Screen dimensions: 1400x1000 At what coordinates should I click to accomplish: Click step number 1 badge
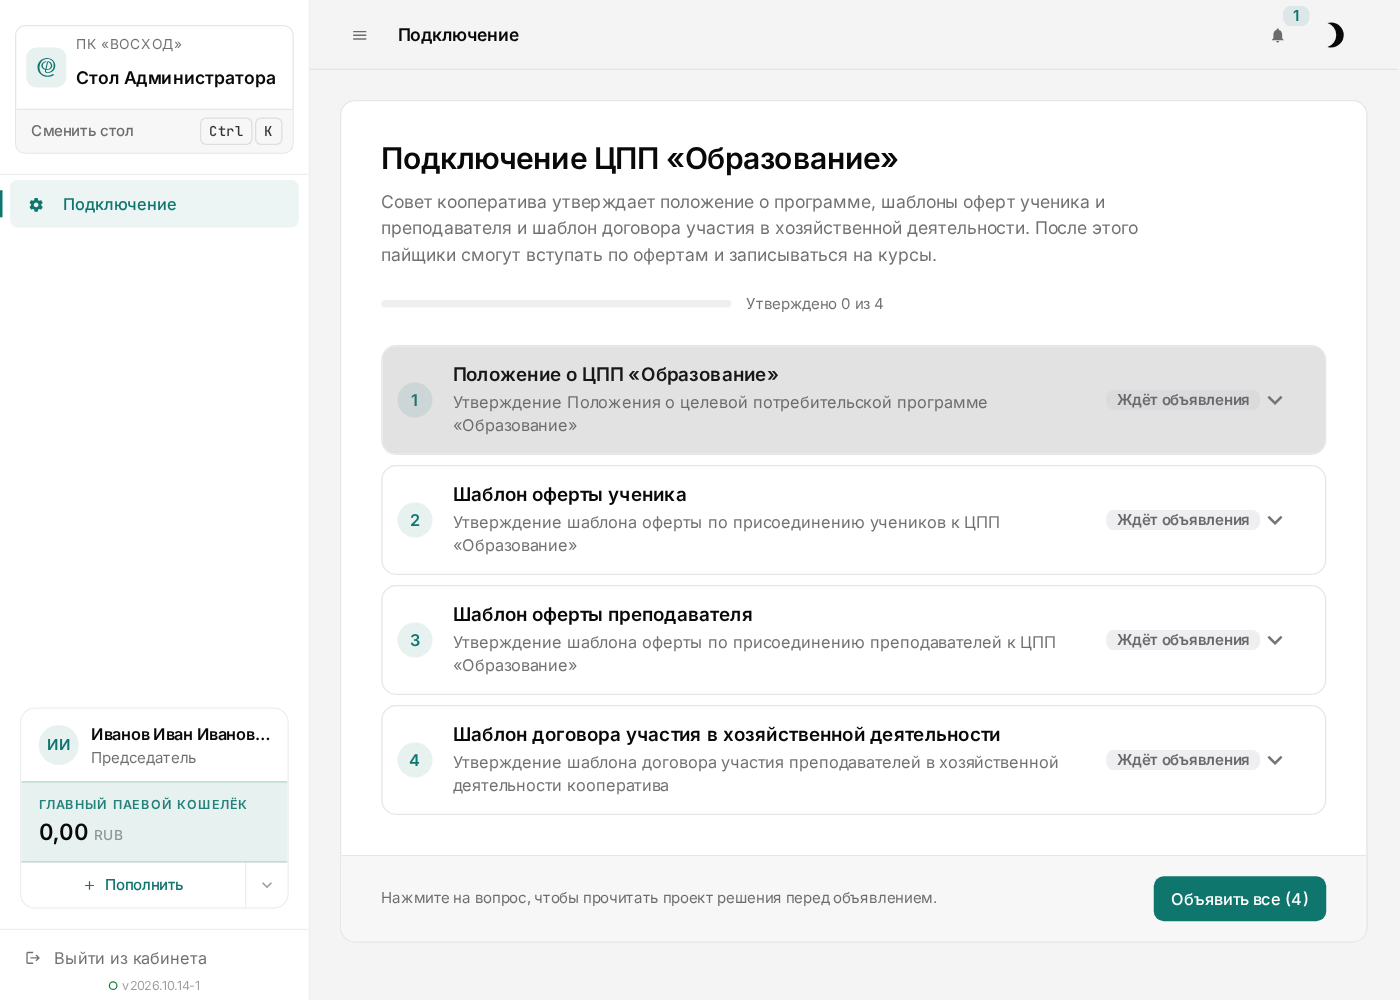click(x=415, y=400)
